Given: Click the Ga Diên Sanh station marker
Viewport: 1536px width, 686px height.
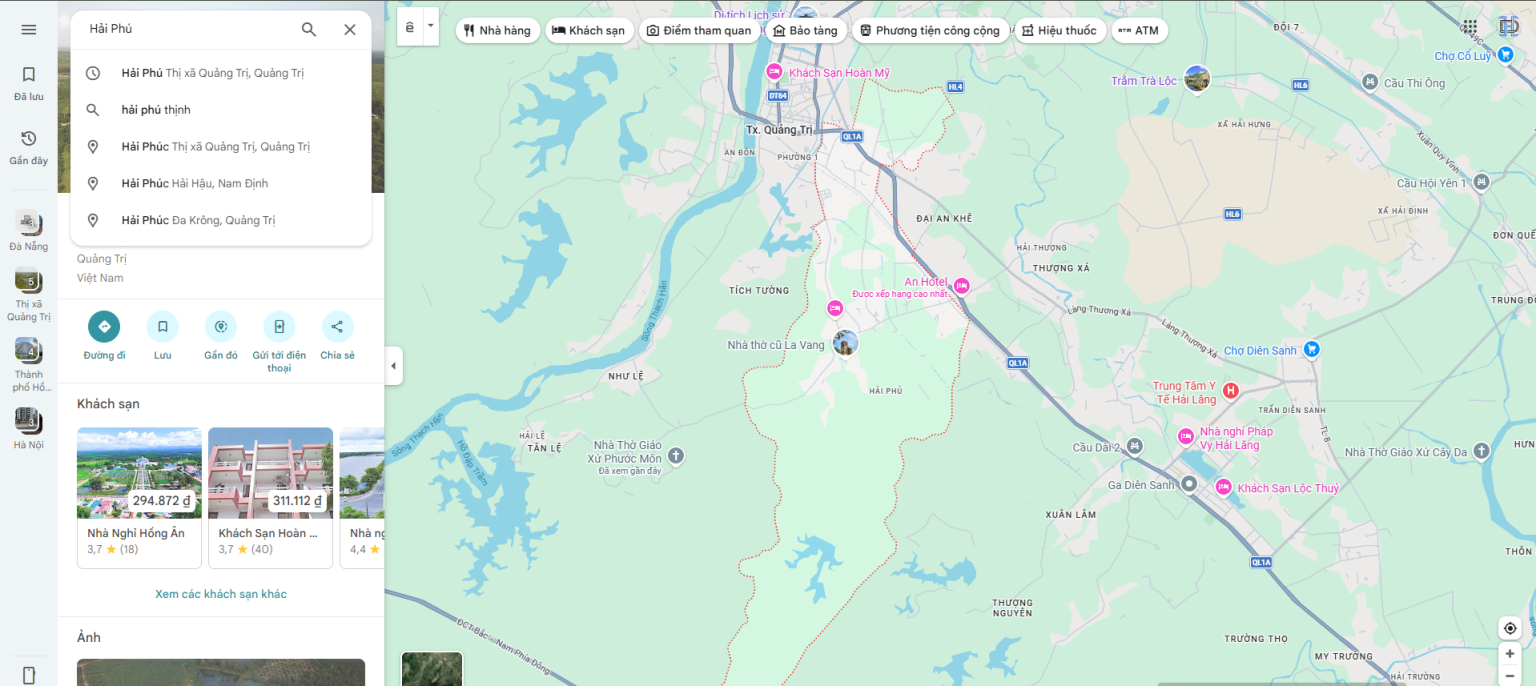Looking at the screenshot, I should (x=1189, y=484).
